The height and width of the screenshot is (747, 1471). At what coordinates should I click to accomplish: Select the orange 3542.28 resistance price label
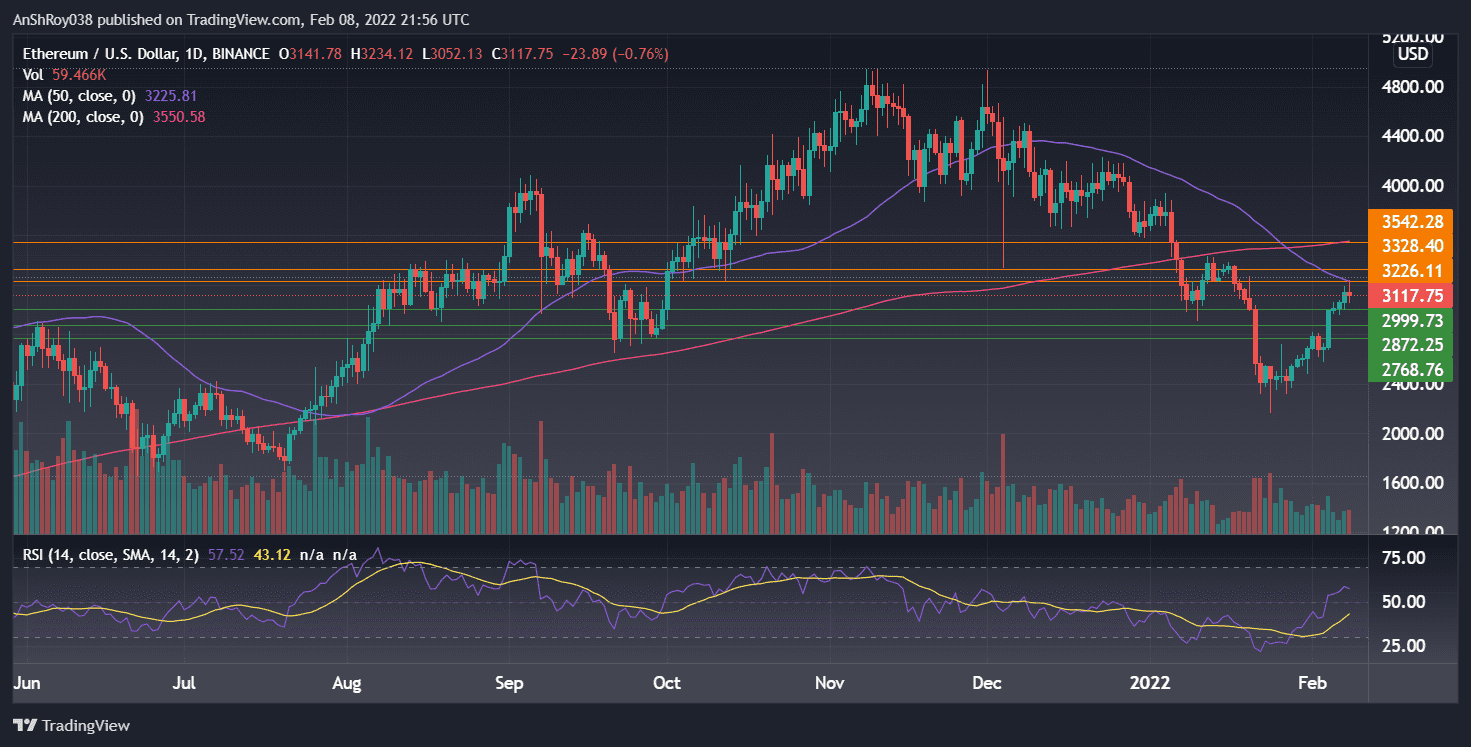(x=1414, y=221)
